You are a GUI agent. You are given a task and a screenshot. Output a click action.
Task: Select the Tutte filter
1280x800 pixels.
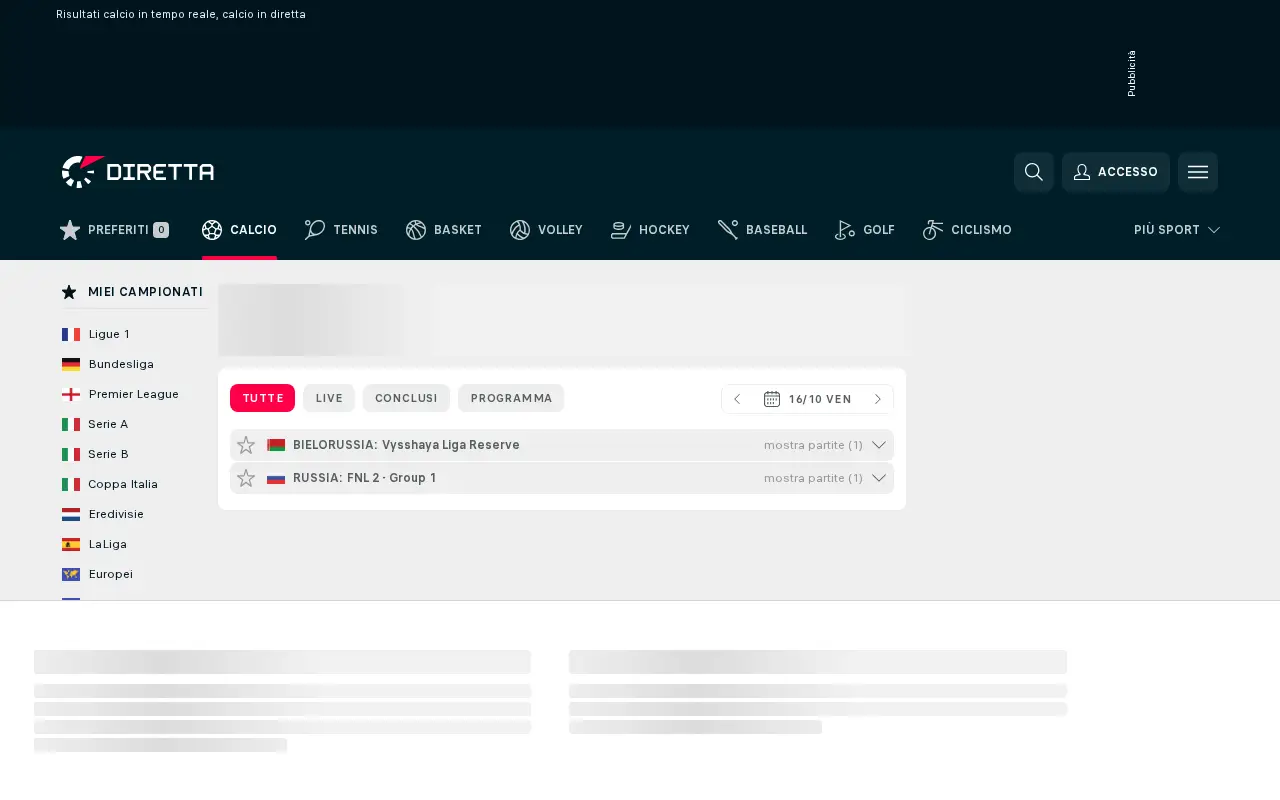(263, 398)
